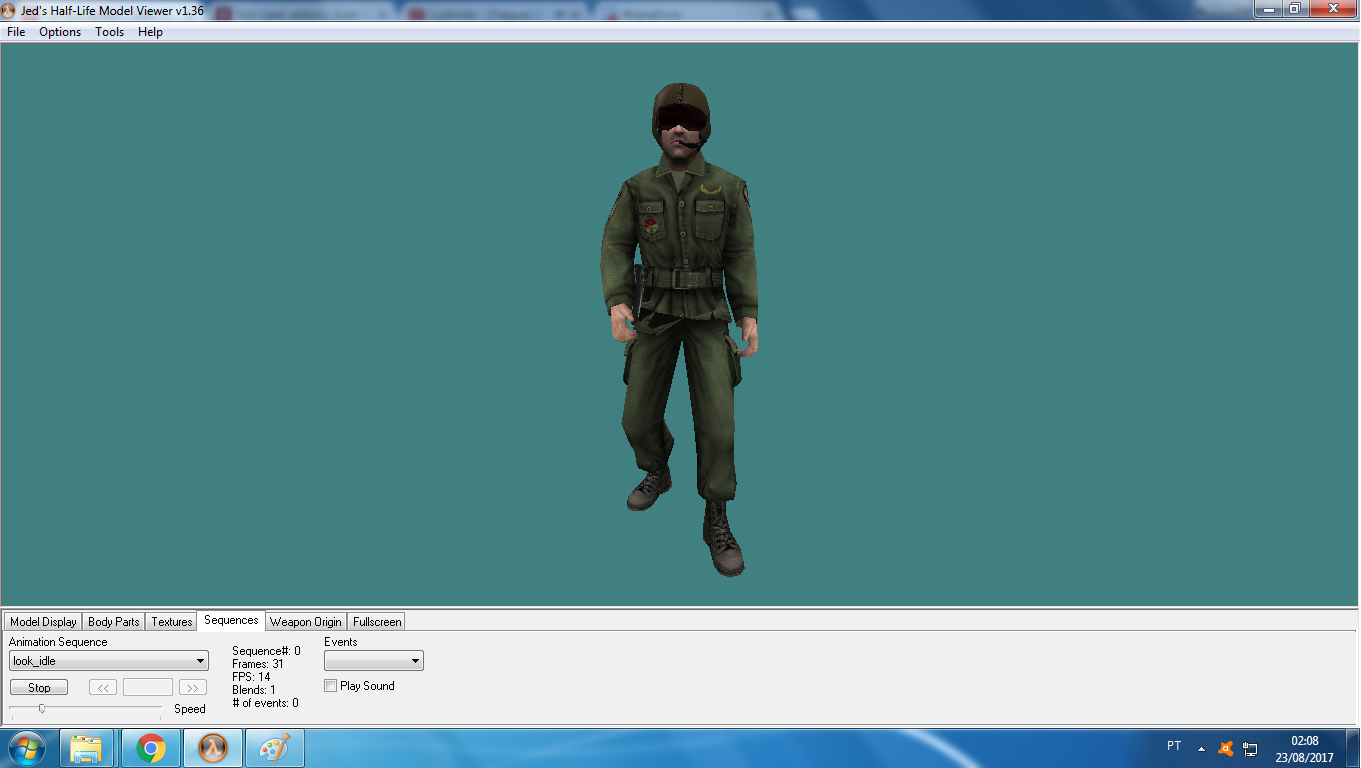
Task: Switch to the Weapon Origin tab
Action: (306, 622)
